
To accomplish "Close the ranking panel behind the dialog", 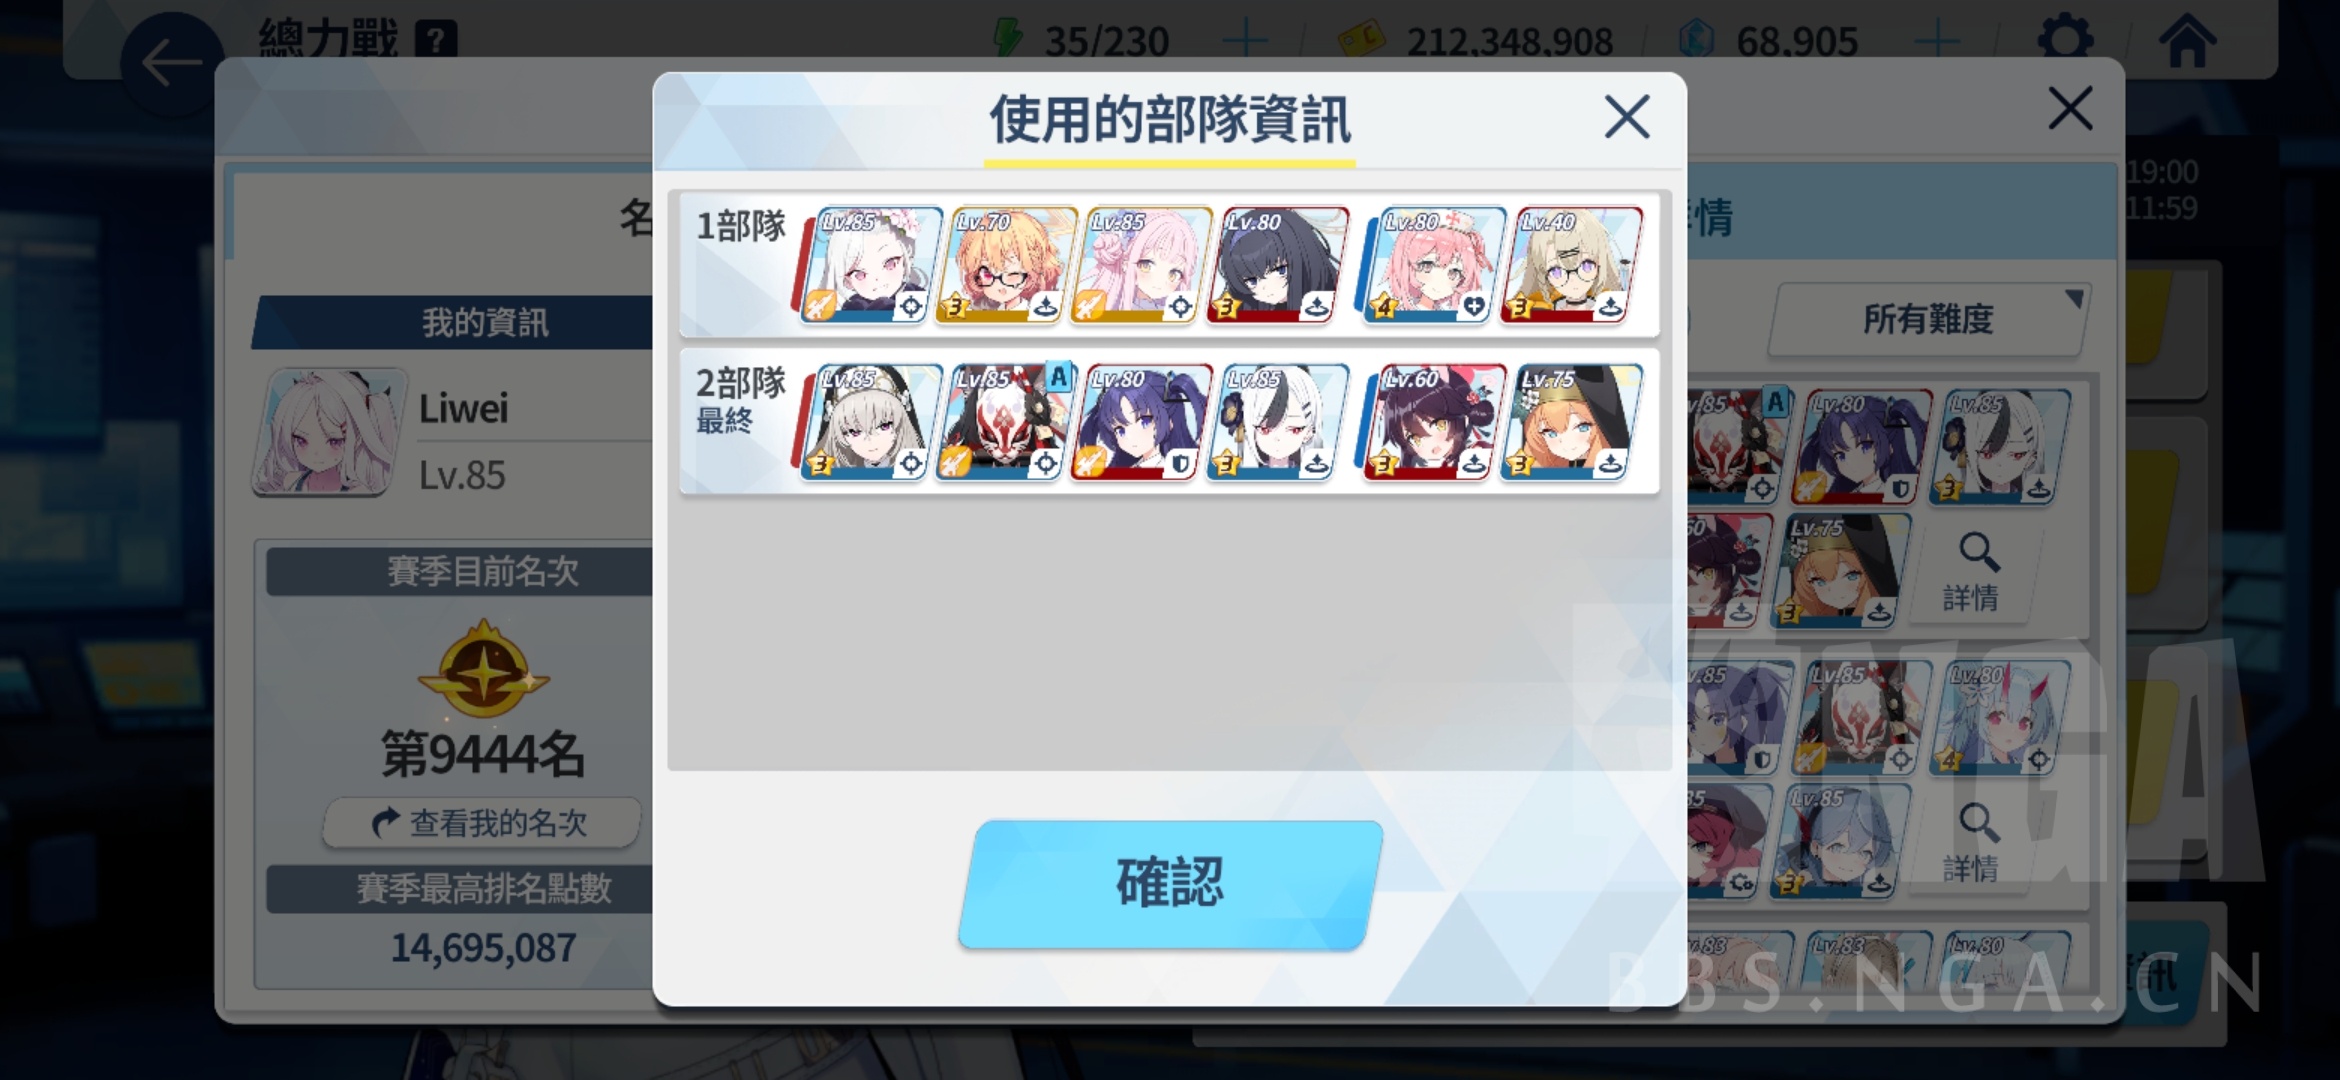I will [x=2070, y=108].
